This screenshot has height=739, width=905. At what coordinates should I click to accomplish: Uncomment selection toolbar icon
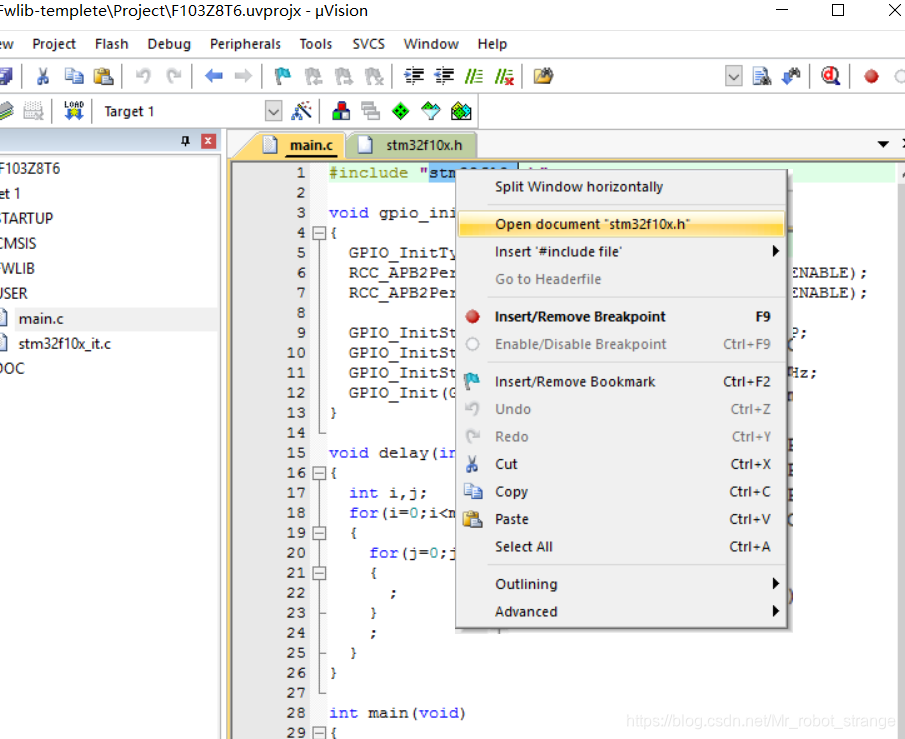point(504,76)
